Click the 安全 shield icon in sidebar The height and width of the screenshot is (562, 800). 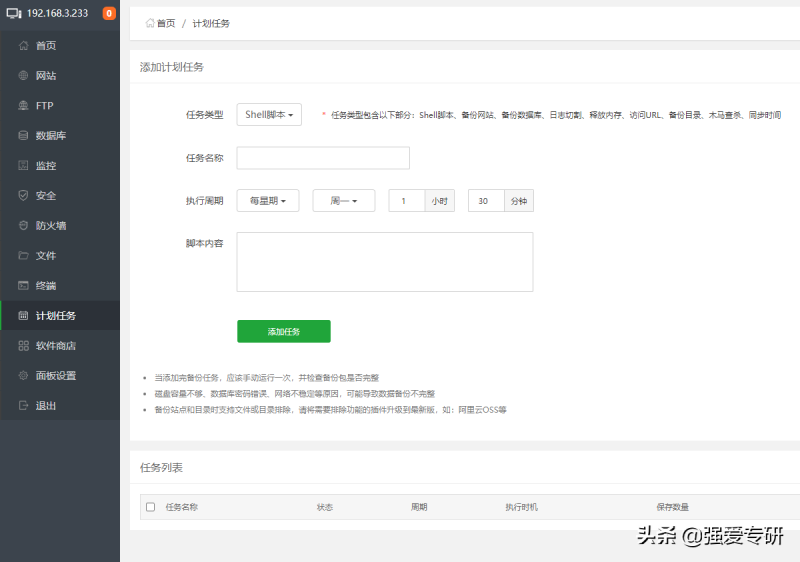tap(23, 195)
